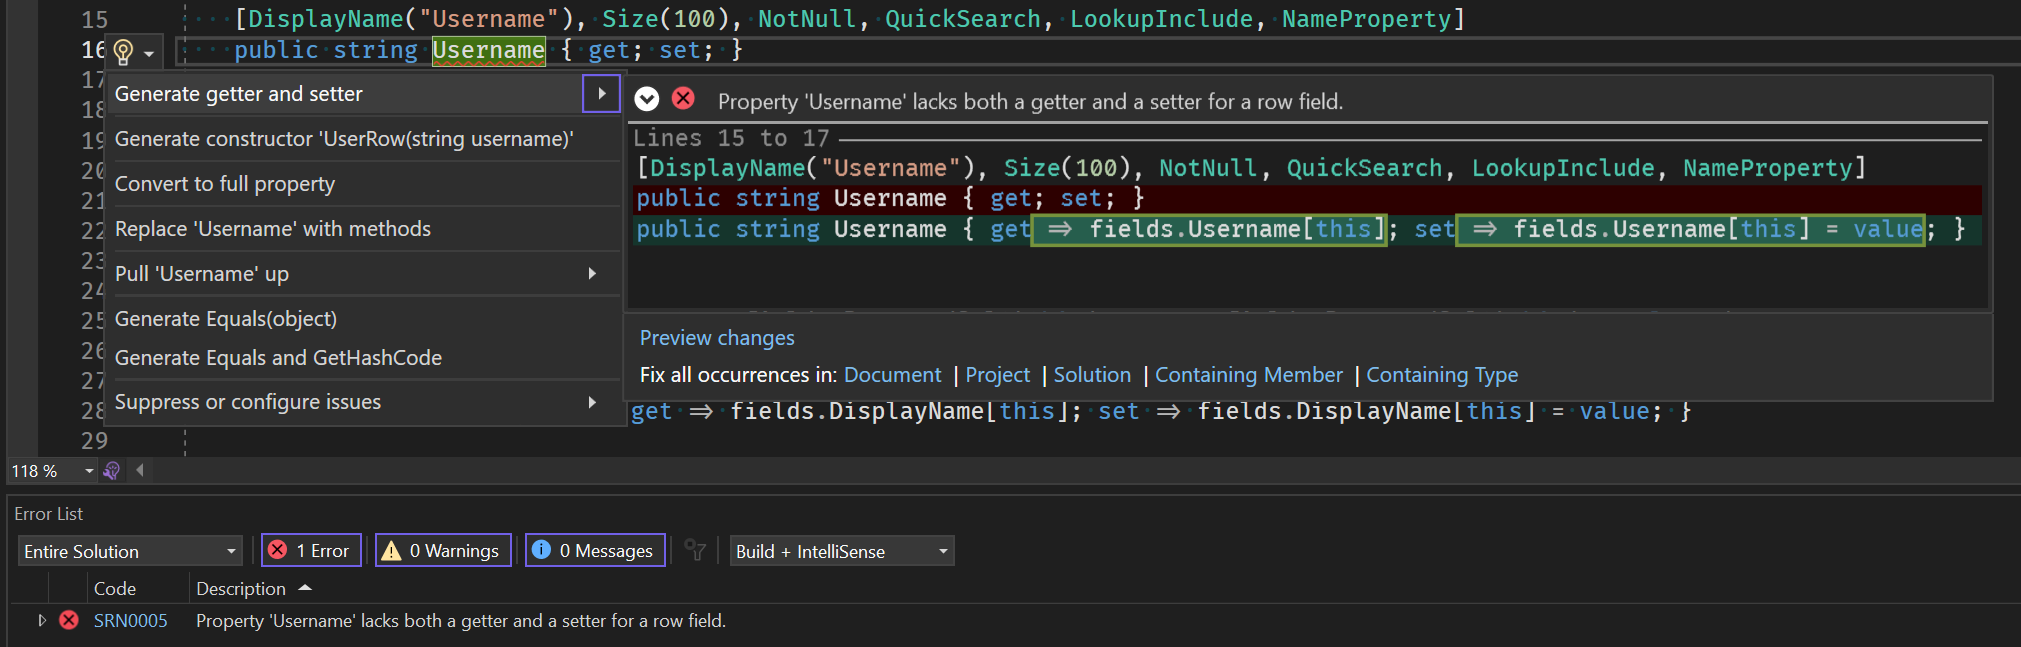The width and height of the screenshot is (2021, 647).
Task: Open the SRN0005 error code link
Action: tap(131, 621)
